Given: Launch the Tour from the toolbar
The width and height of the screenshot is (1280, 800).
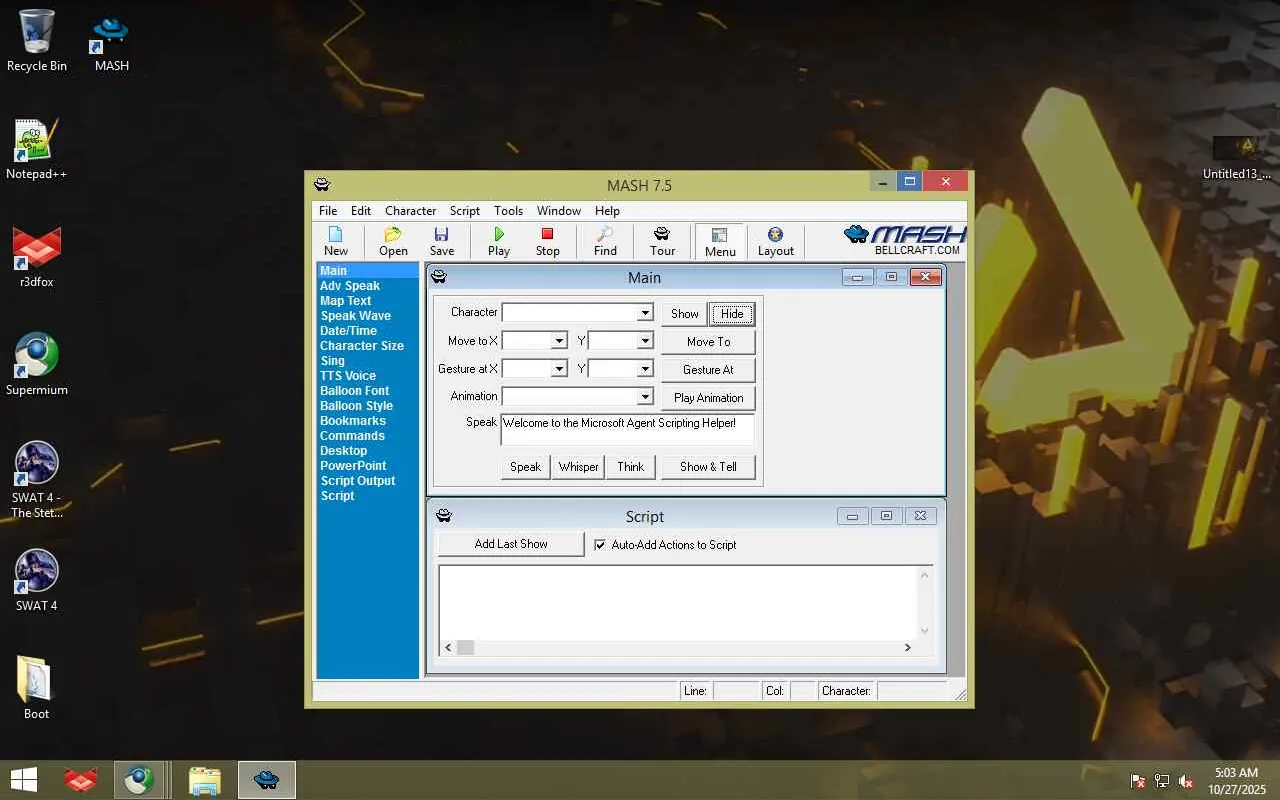Looking at the screenshot, I should (662, 241).
